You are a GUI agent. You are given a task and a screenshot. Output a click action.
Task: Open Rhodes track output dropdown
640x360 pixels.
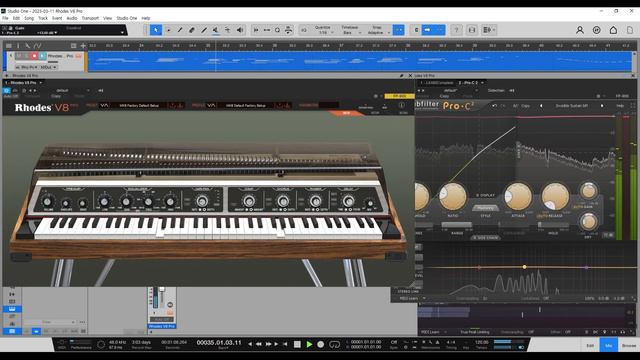coord(49,67)
